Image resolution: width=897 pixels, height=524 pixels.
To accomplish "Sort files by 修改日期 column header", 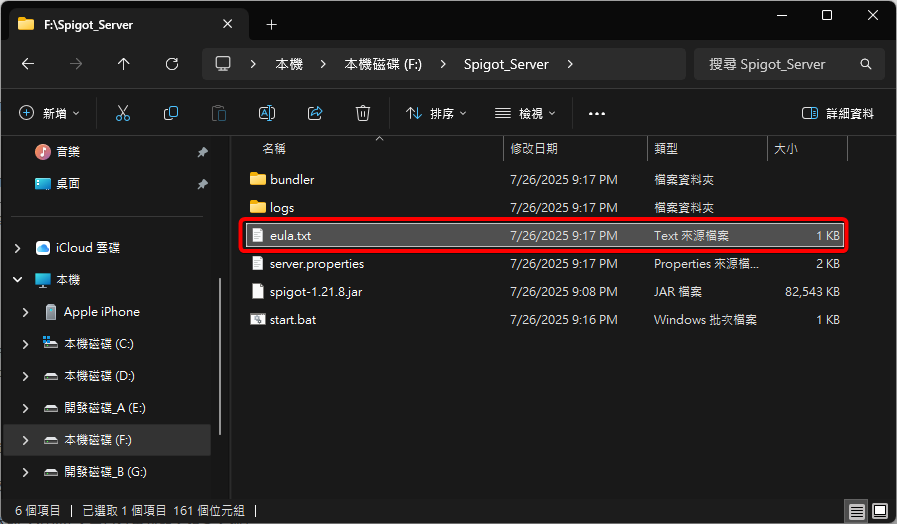I will coord(534,148).
